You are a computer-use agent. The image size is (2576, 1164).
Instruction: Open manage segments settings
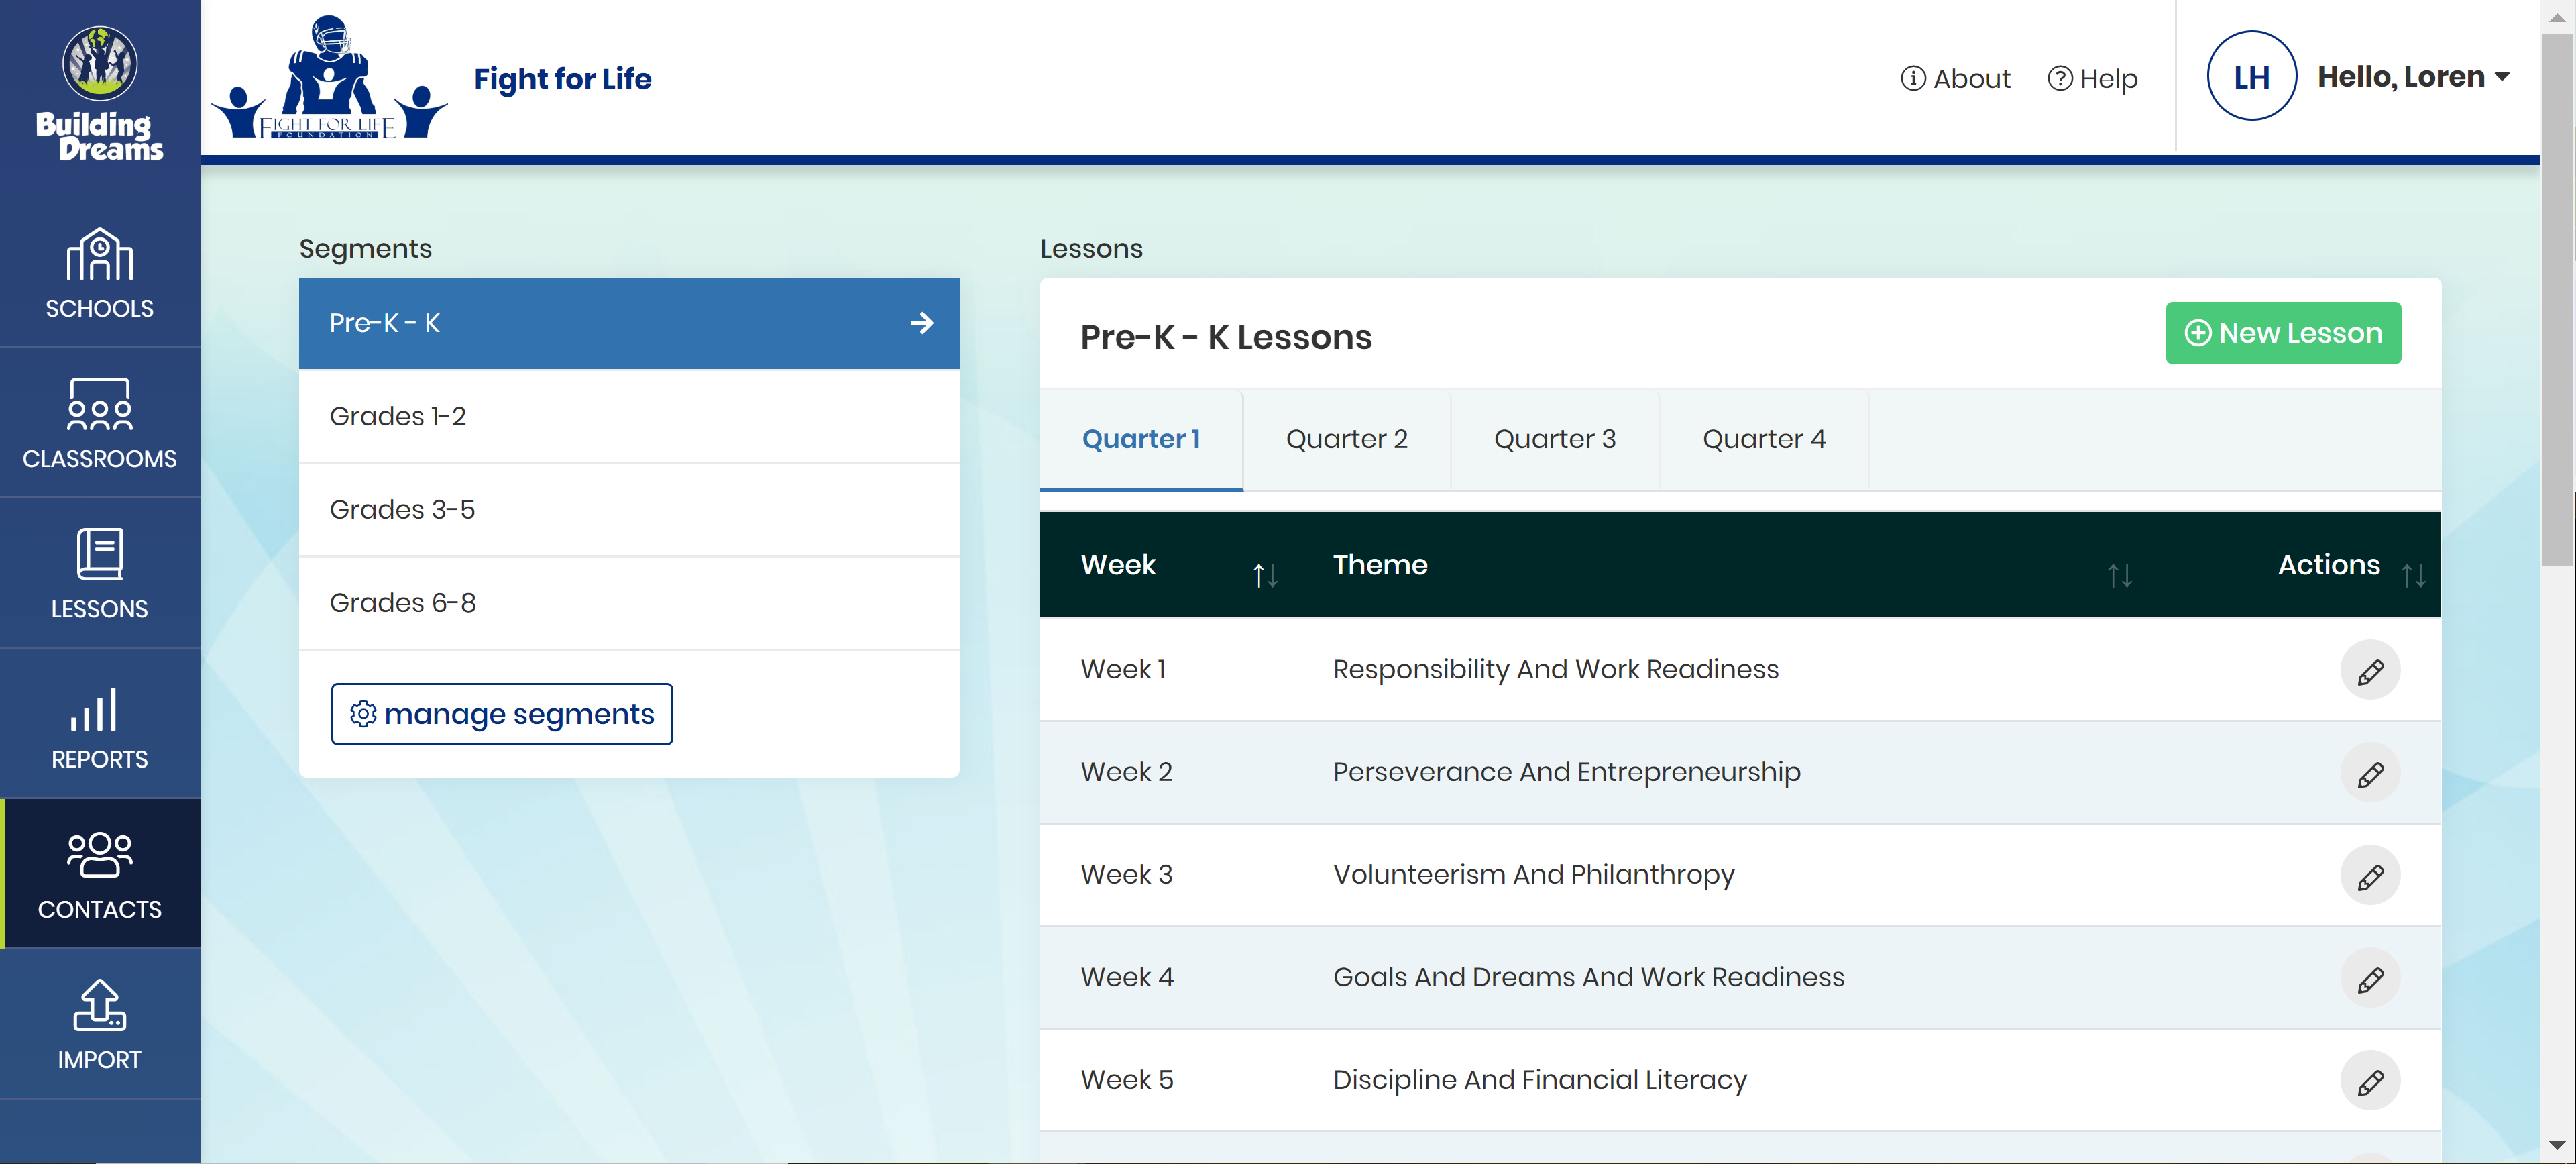[x=501, y=714]
